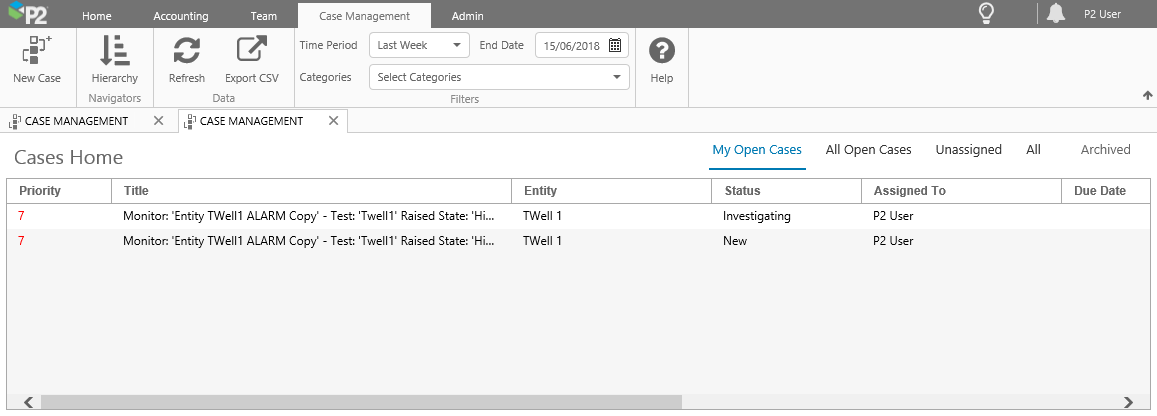Screen dimensions: 1157x416
Task: Open the Admin ribbon tab
Action: coord(467,16)
